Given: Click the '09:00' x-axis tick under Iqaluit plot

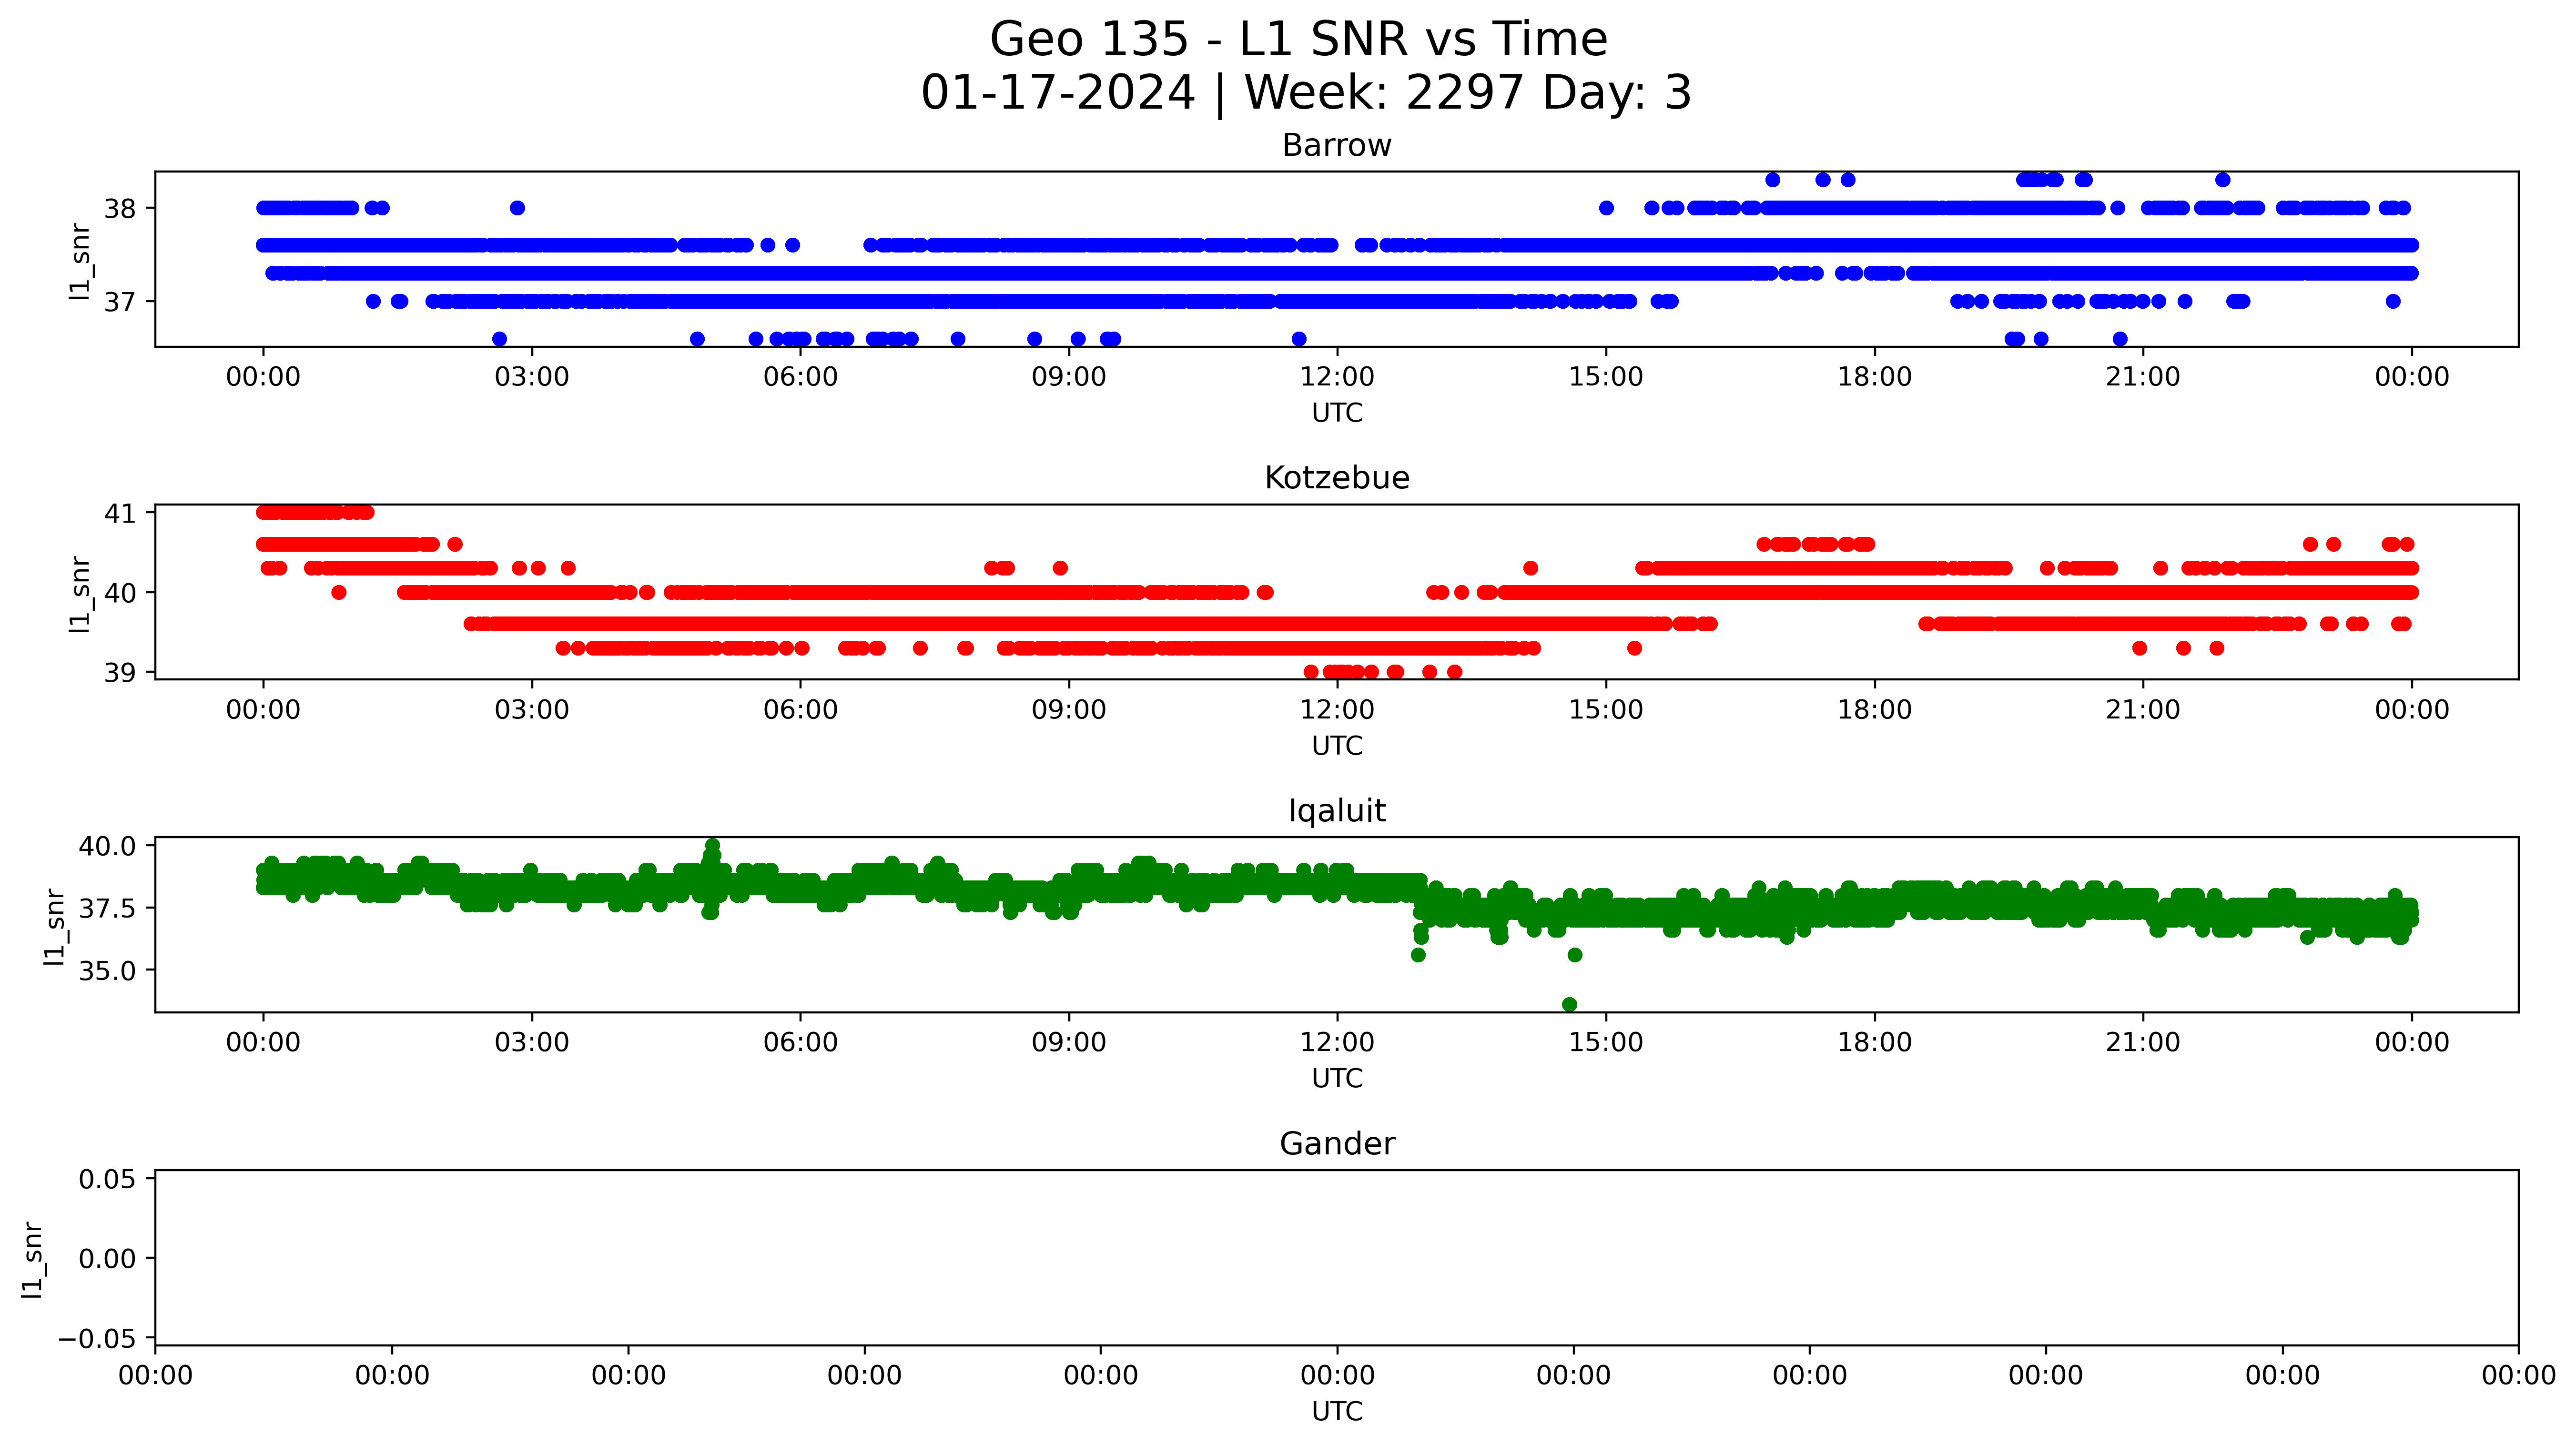Looking at the screenshot, I should click(1069, 1042).
